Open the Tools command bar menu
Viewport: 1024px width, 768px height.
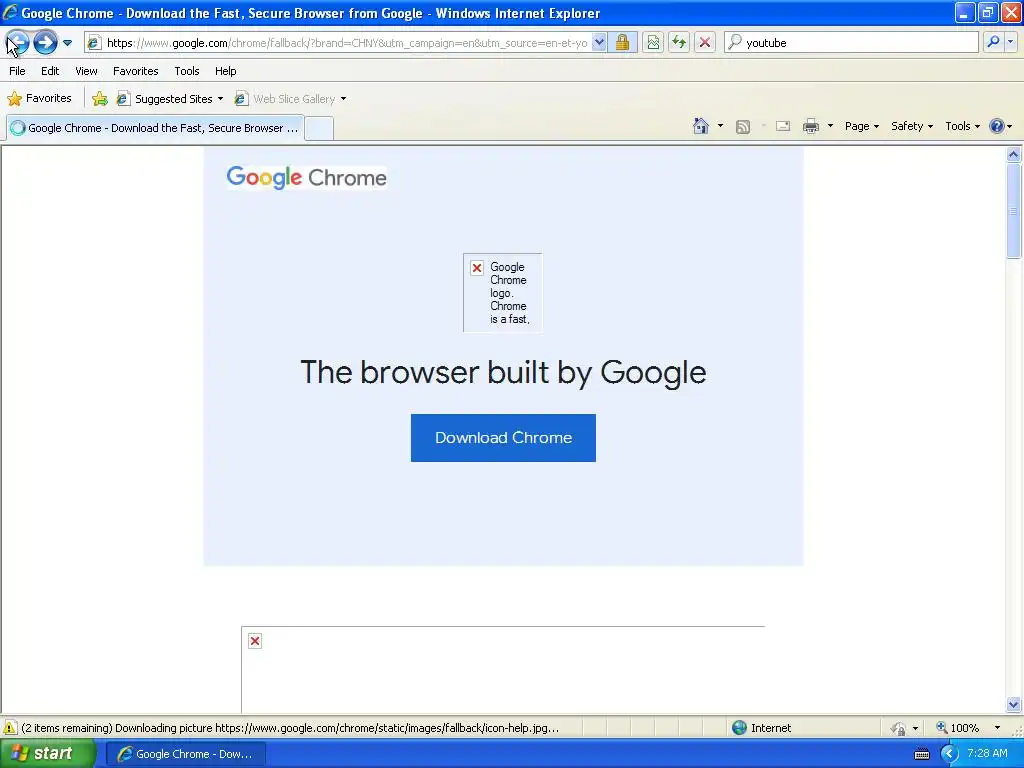pos(963,127)
